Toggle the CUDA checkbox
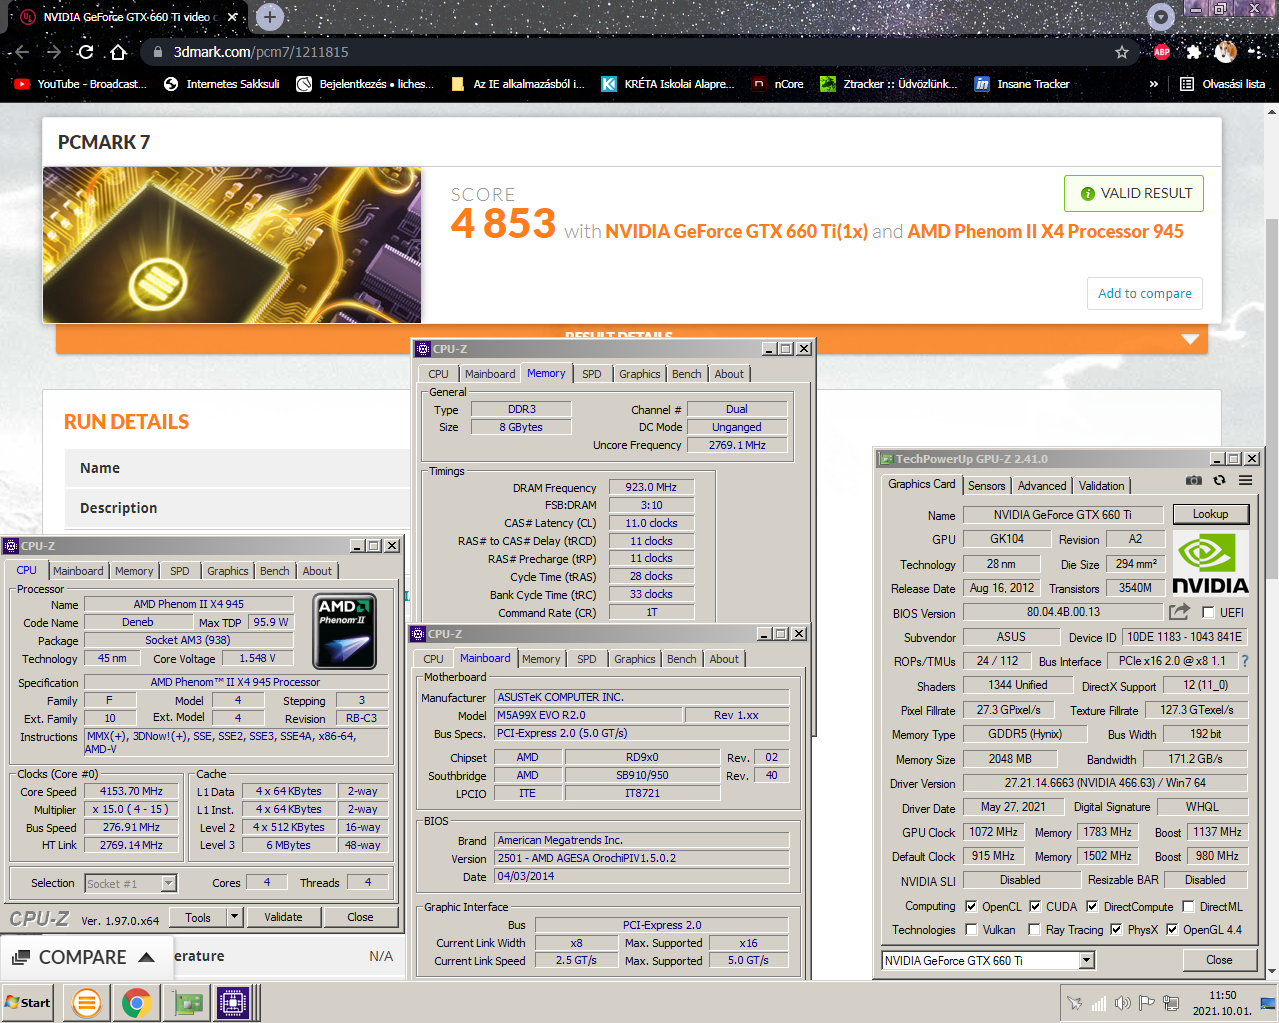The width and height of the screenshot is (1279, 1023). click(x=1035, y=906)
